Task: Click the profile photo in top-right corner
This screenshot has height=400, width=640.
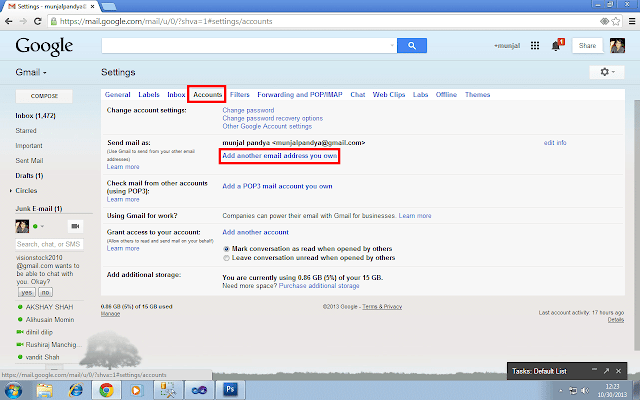Action: pyautogui.click(x=617, y=46)
